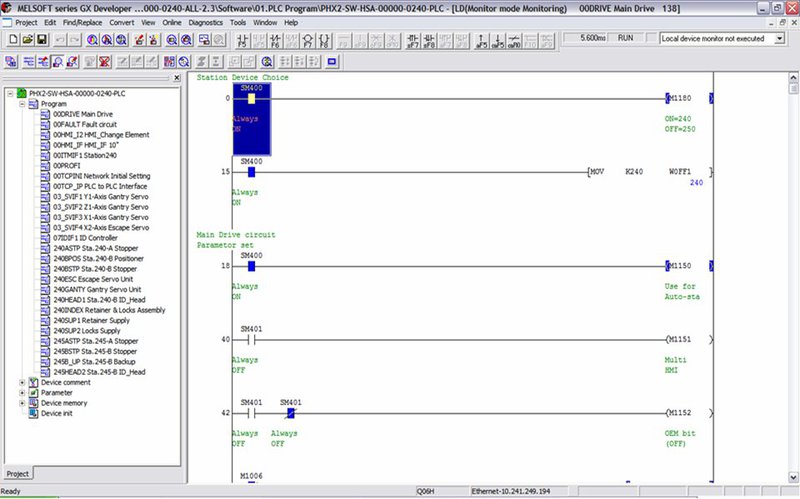Click the New project icon
The image size is (800, 499).
[11, 39]
